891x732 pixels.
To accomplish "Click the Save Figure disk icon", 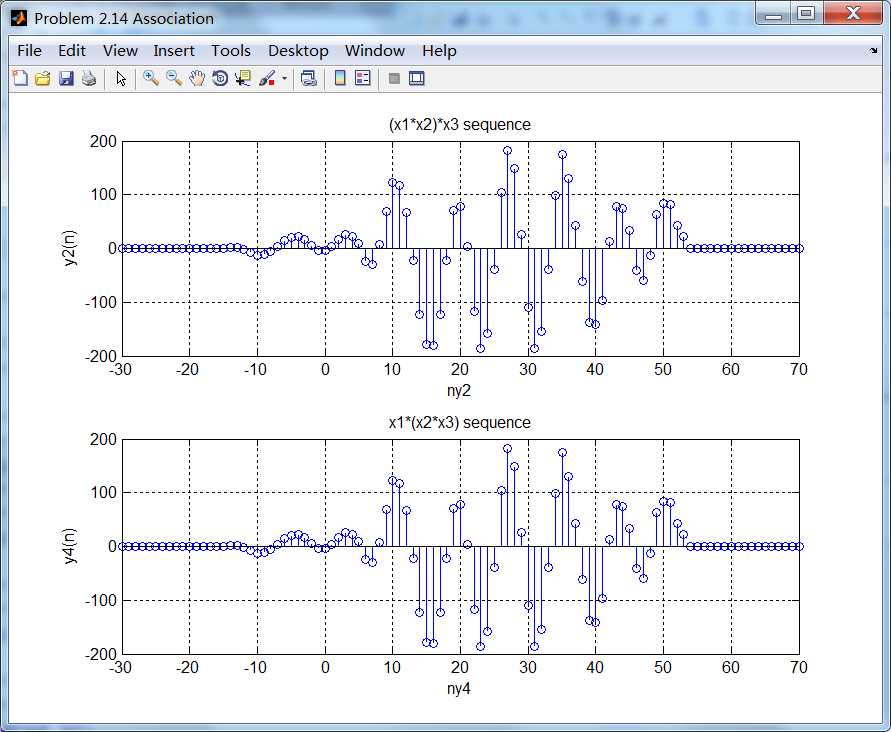I will 66,78.
